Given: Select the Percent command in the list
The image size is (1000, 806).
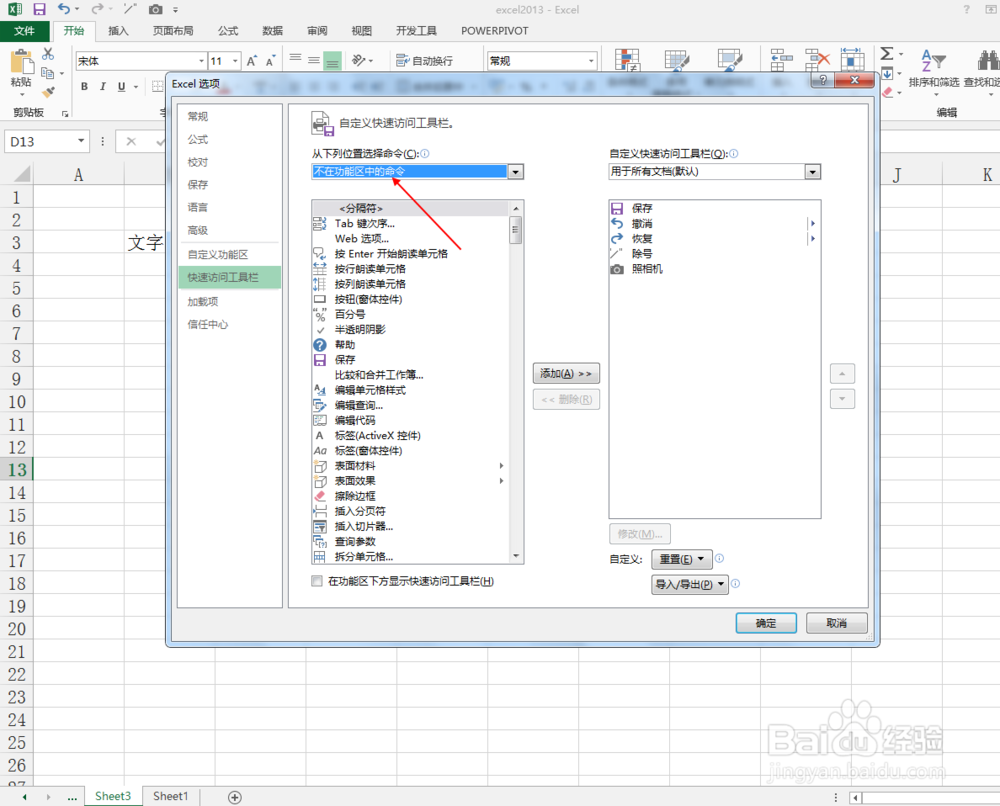Looking at the screenshot, I should tap(349, 314).
